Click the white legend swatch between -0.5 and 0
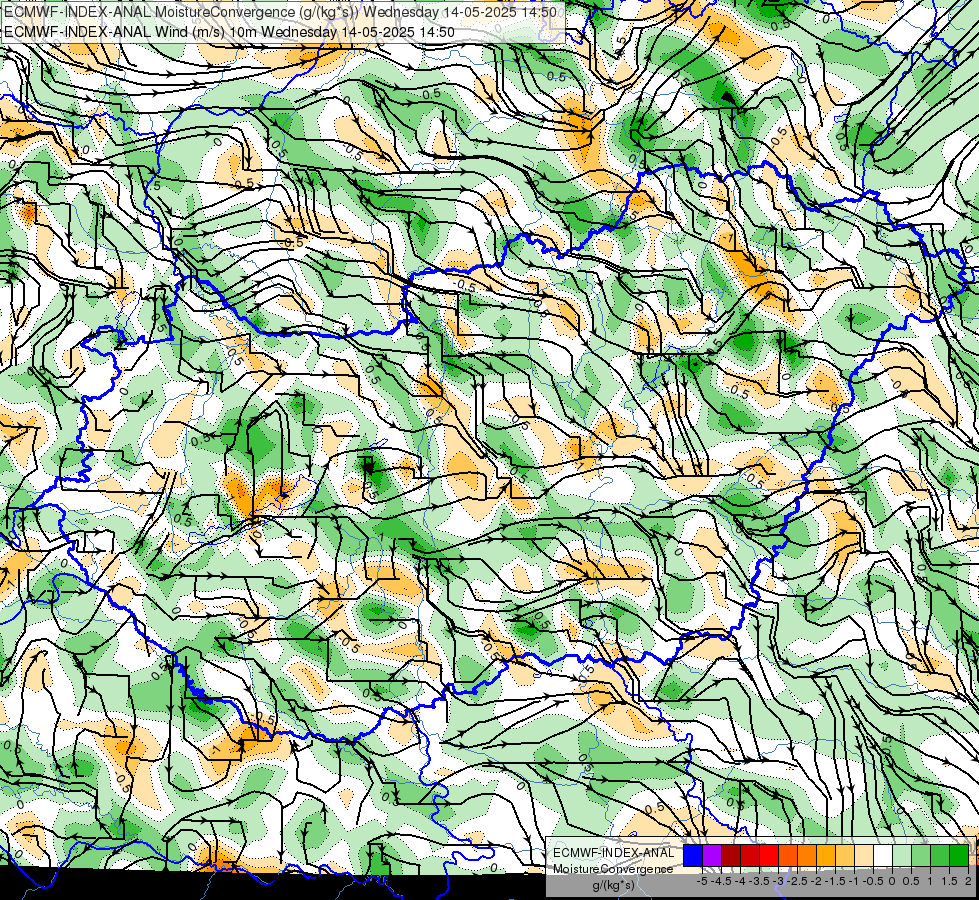This screenshot has height=900, width=979. [883, 856]
